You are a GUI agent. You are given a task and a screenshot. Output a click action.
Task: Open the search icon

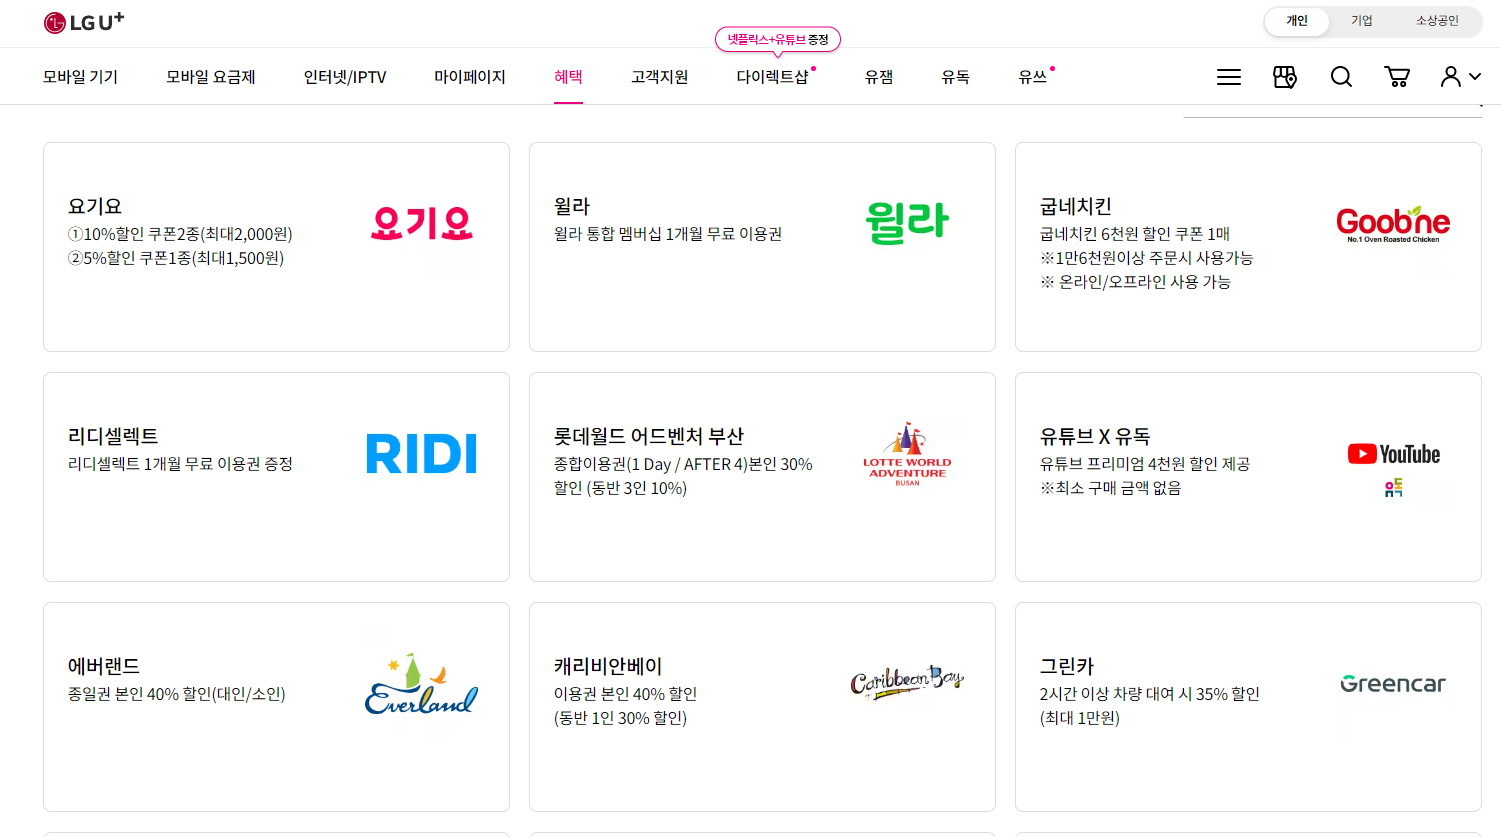click(1341, 76)
